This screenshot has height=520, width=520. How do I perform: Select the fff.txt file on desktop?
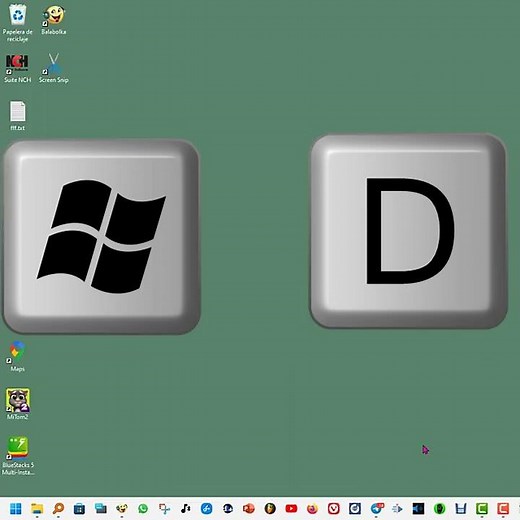tap(17, 116)
